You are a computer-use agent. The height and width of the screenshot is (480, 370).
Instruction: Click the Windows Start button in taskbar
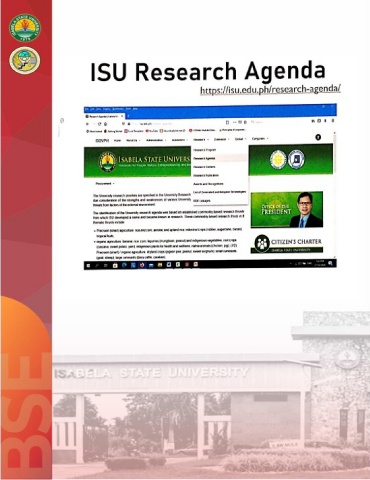coord(88,265)
